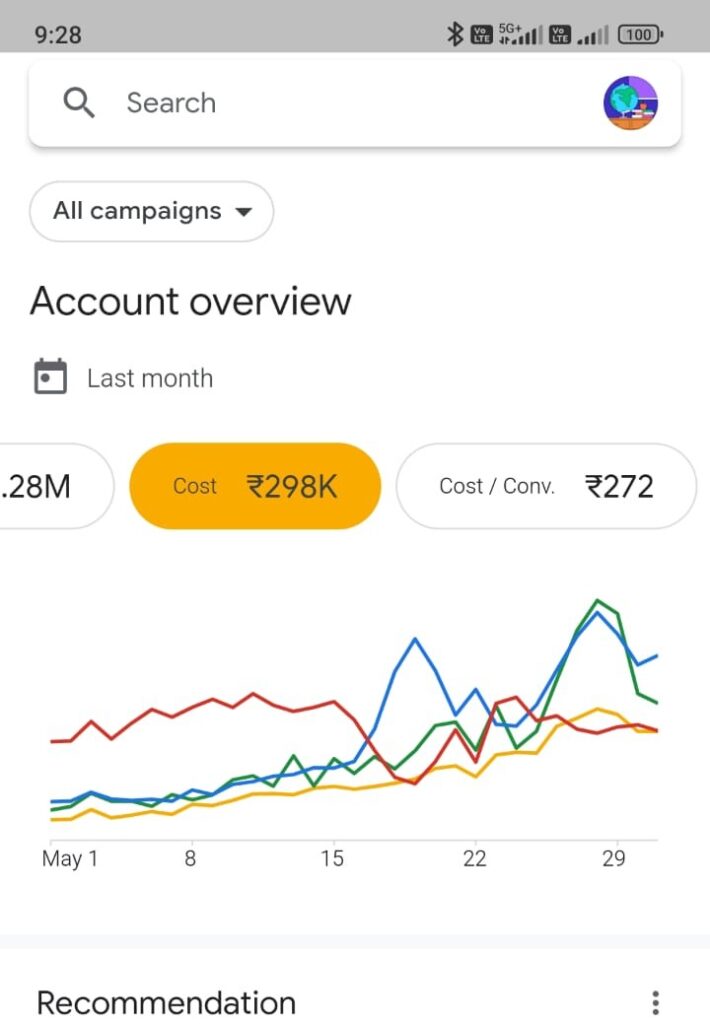Change the Last month date range

pos(149,378)
